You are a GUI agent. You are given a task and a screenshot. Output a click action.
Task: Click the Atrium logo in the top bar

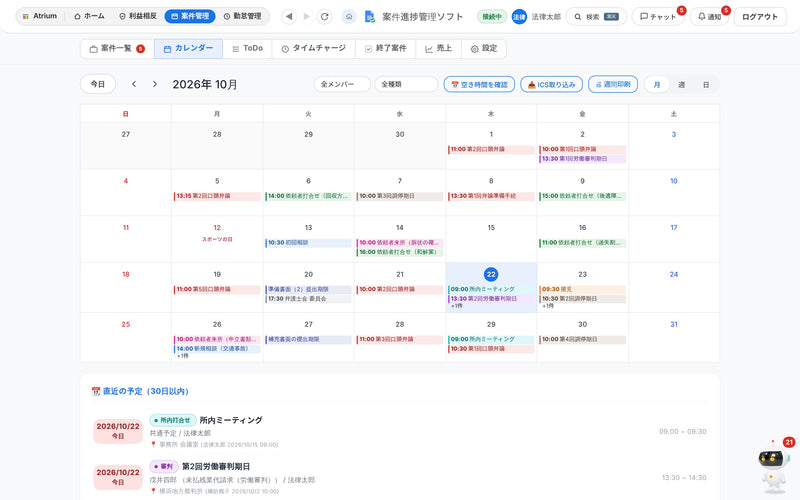tap(39, 16)
